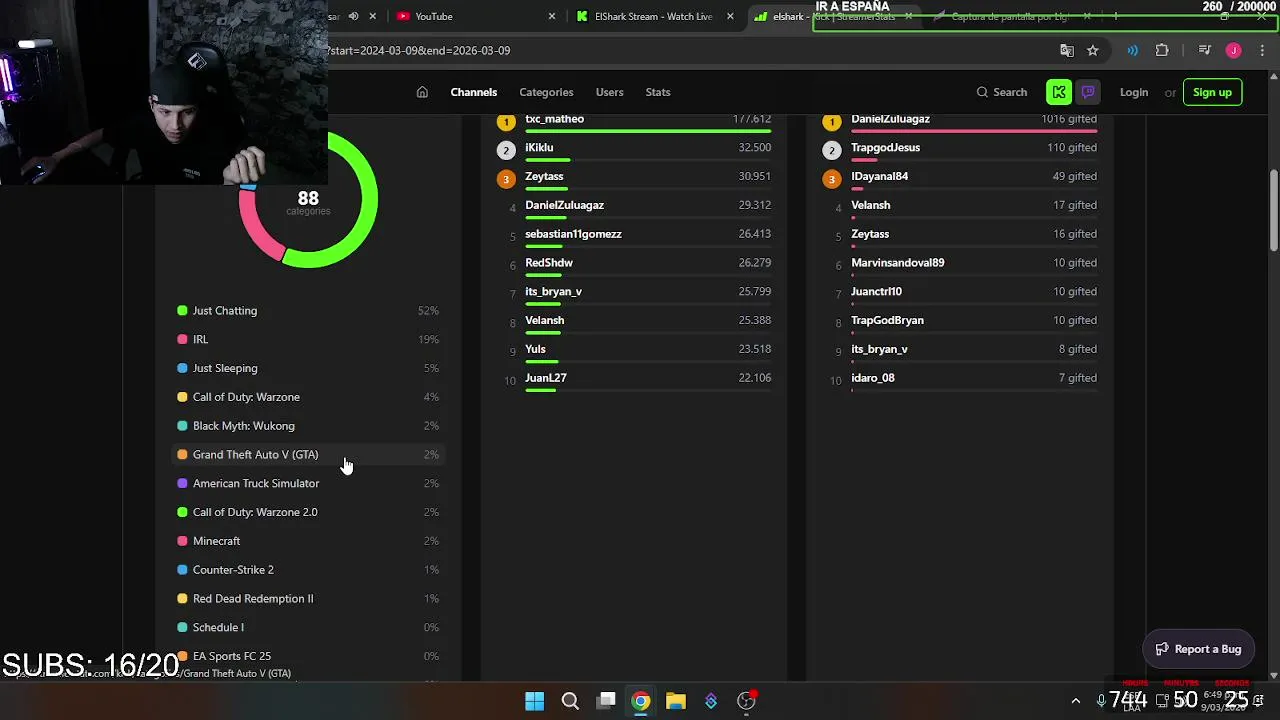This screenshot has width=1280, height=720.
Task: Open the Users menu item
Action: (x=609, y=92)
